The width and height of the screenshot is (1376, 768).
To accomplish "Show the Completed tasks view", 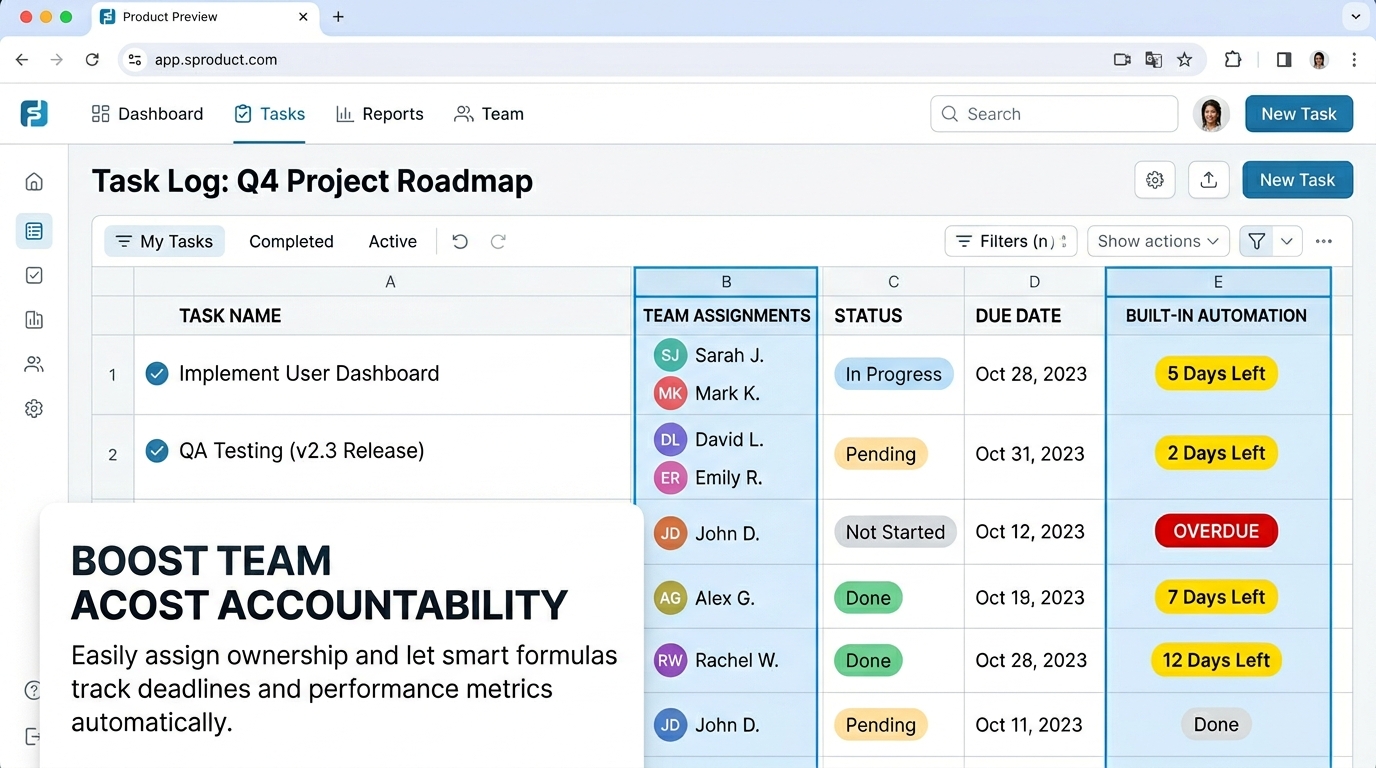I will pos(291,241).
